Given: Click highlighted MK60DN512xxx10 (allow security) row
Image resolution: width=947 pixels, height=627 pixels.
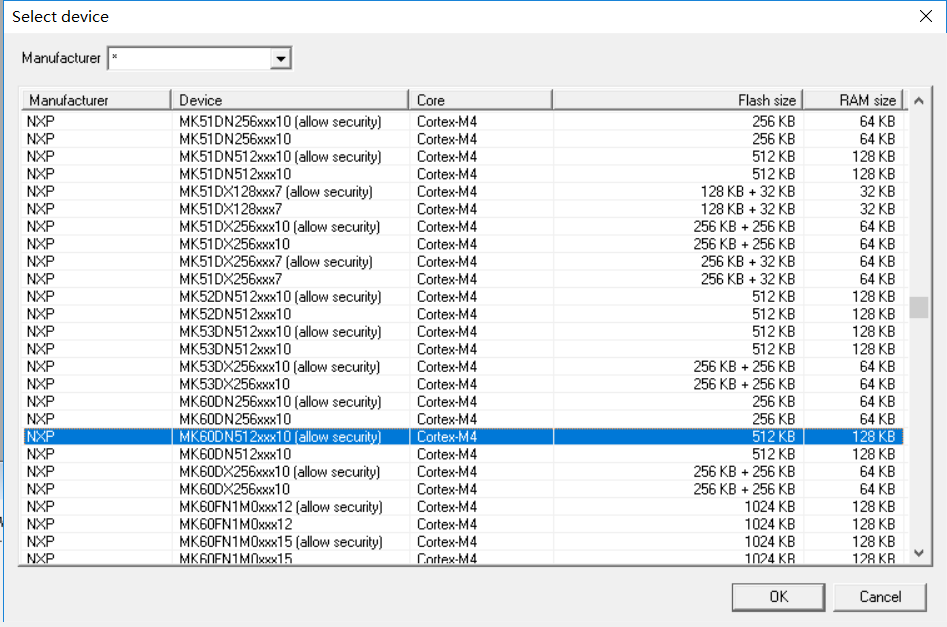Looking at the screenshot, I should 463,437.
